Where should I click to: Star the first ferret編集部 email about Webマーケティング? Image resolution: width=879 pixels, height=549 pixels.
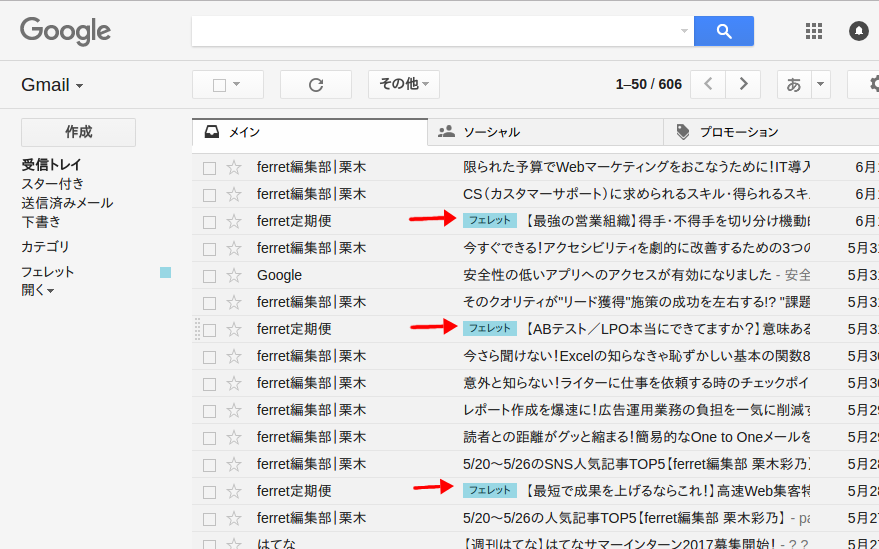pos(234,167)
